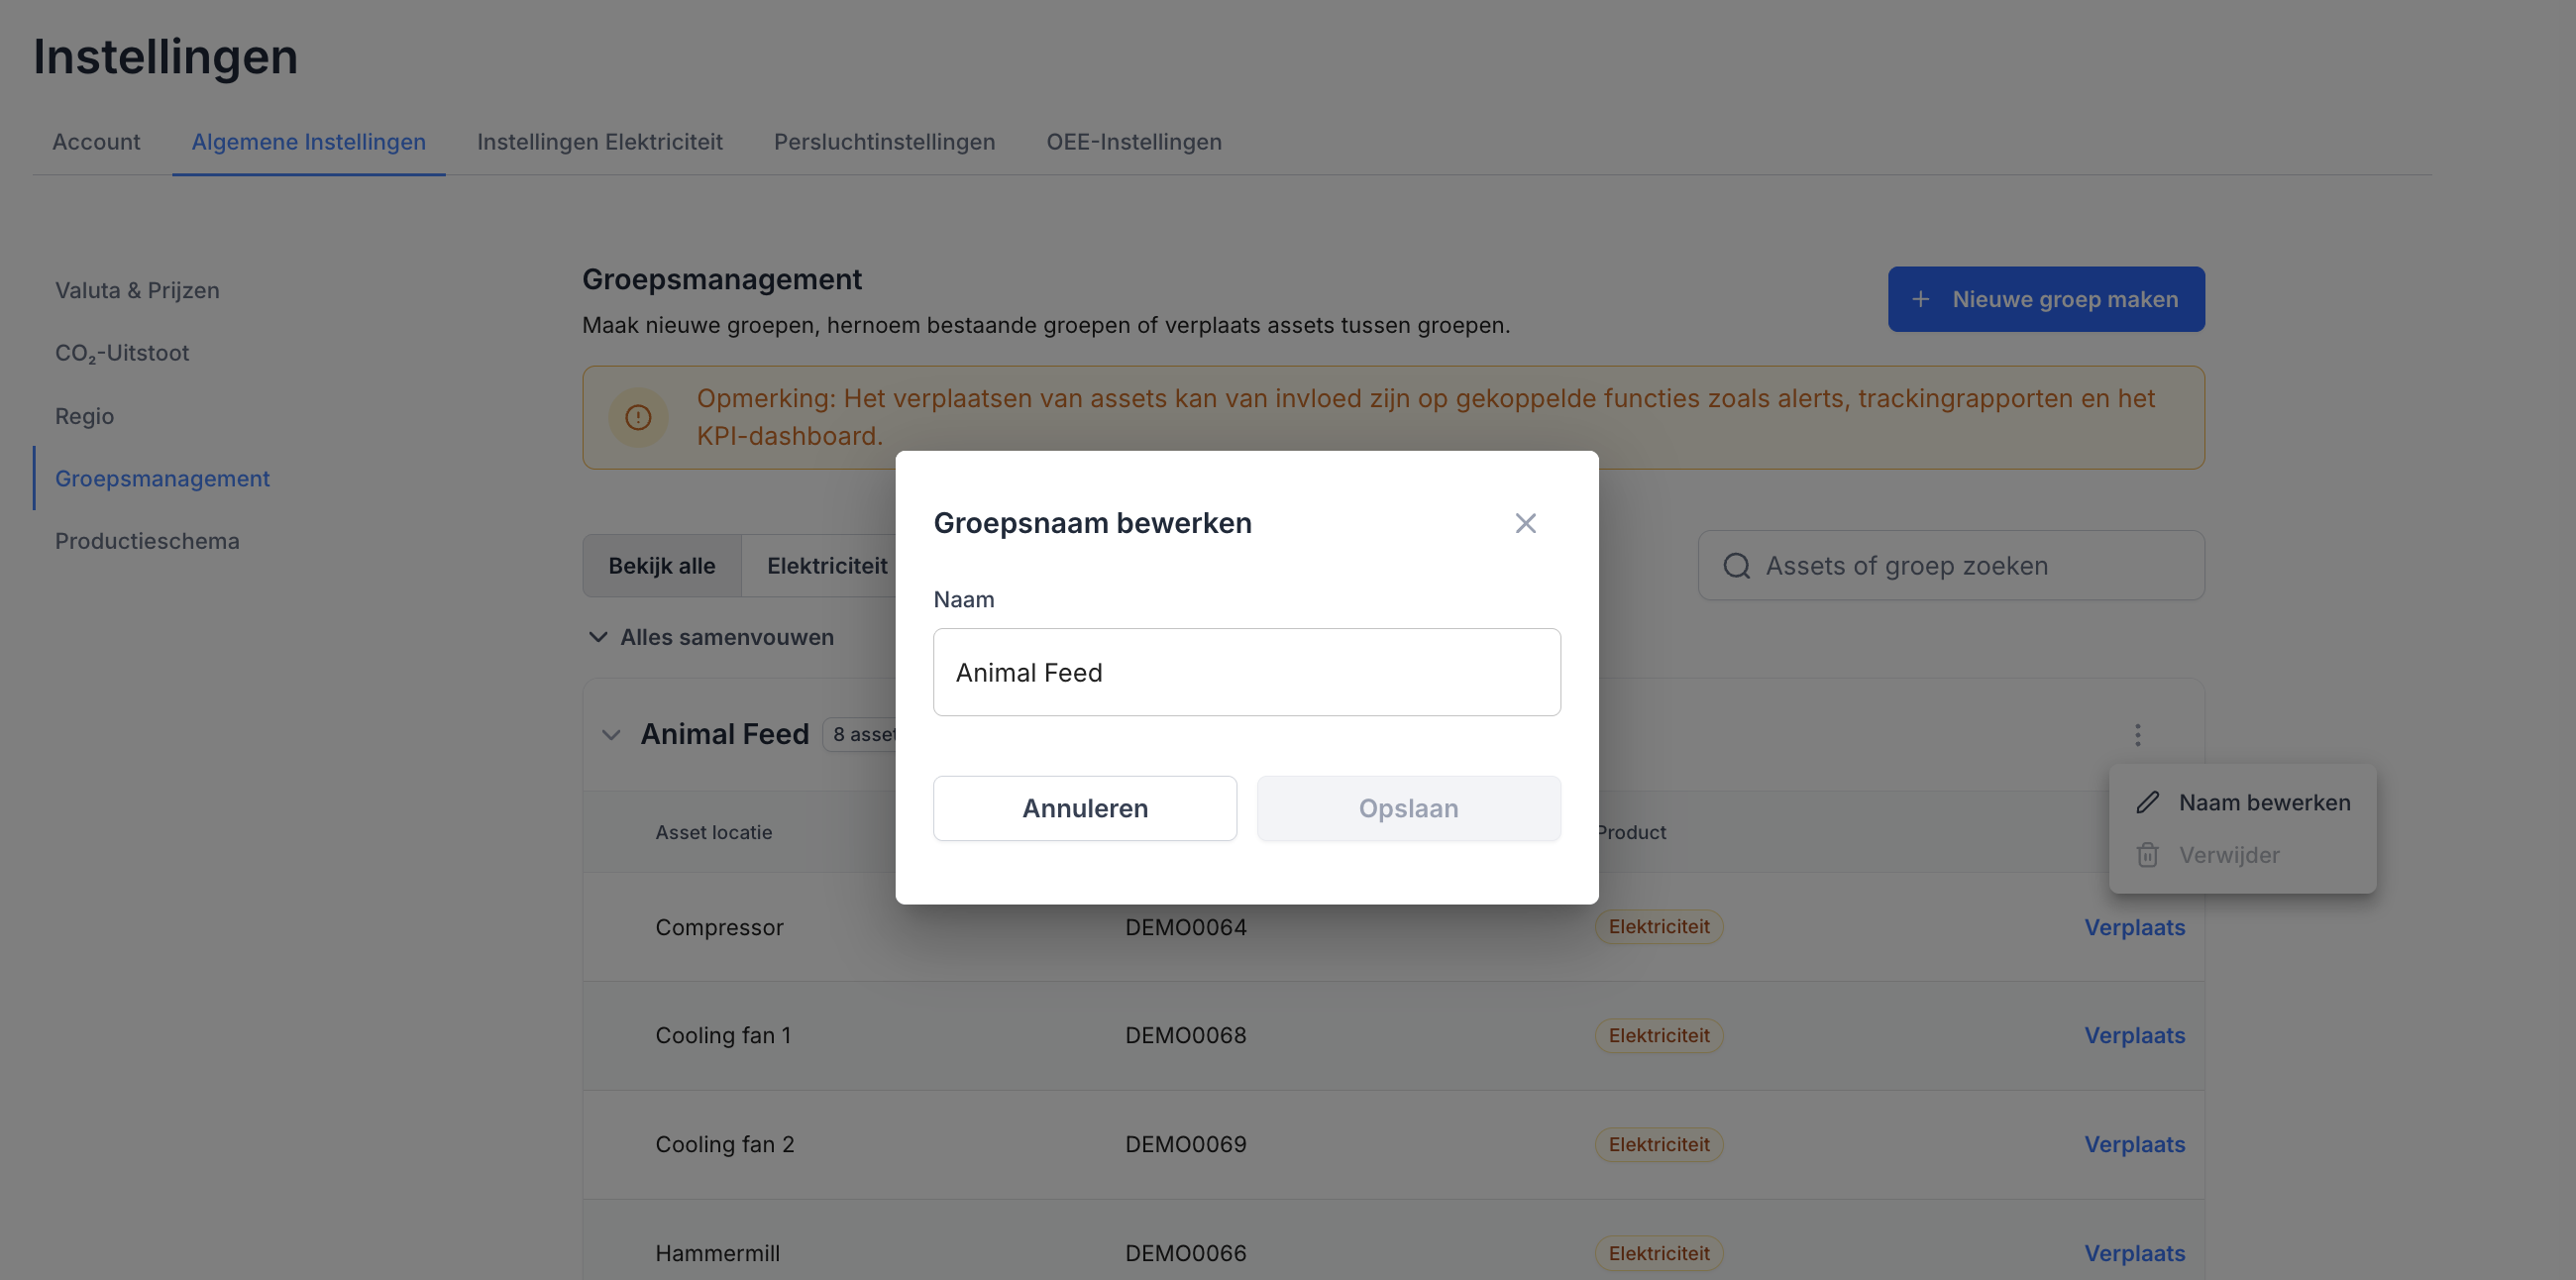
Task: Collapse the Animal Feed group chevron
Action: [x=611, y=735]
